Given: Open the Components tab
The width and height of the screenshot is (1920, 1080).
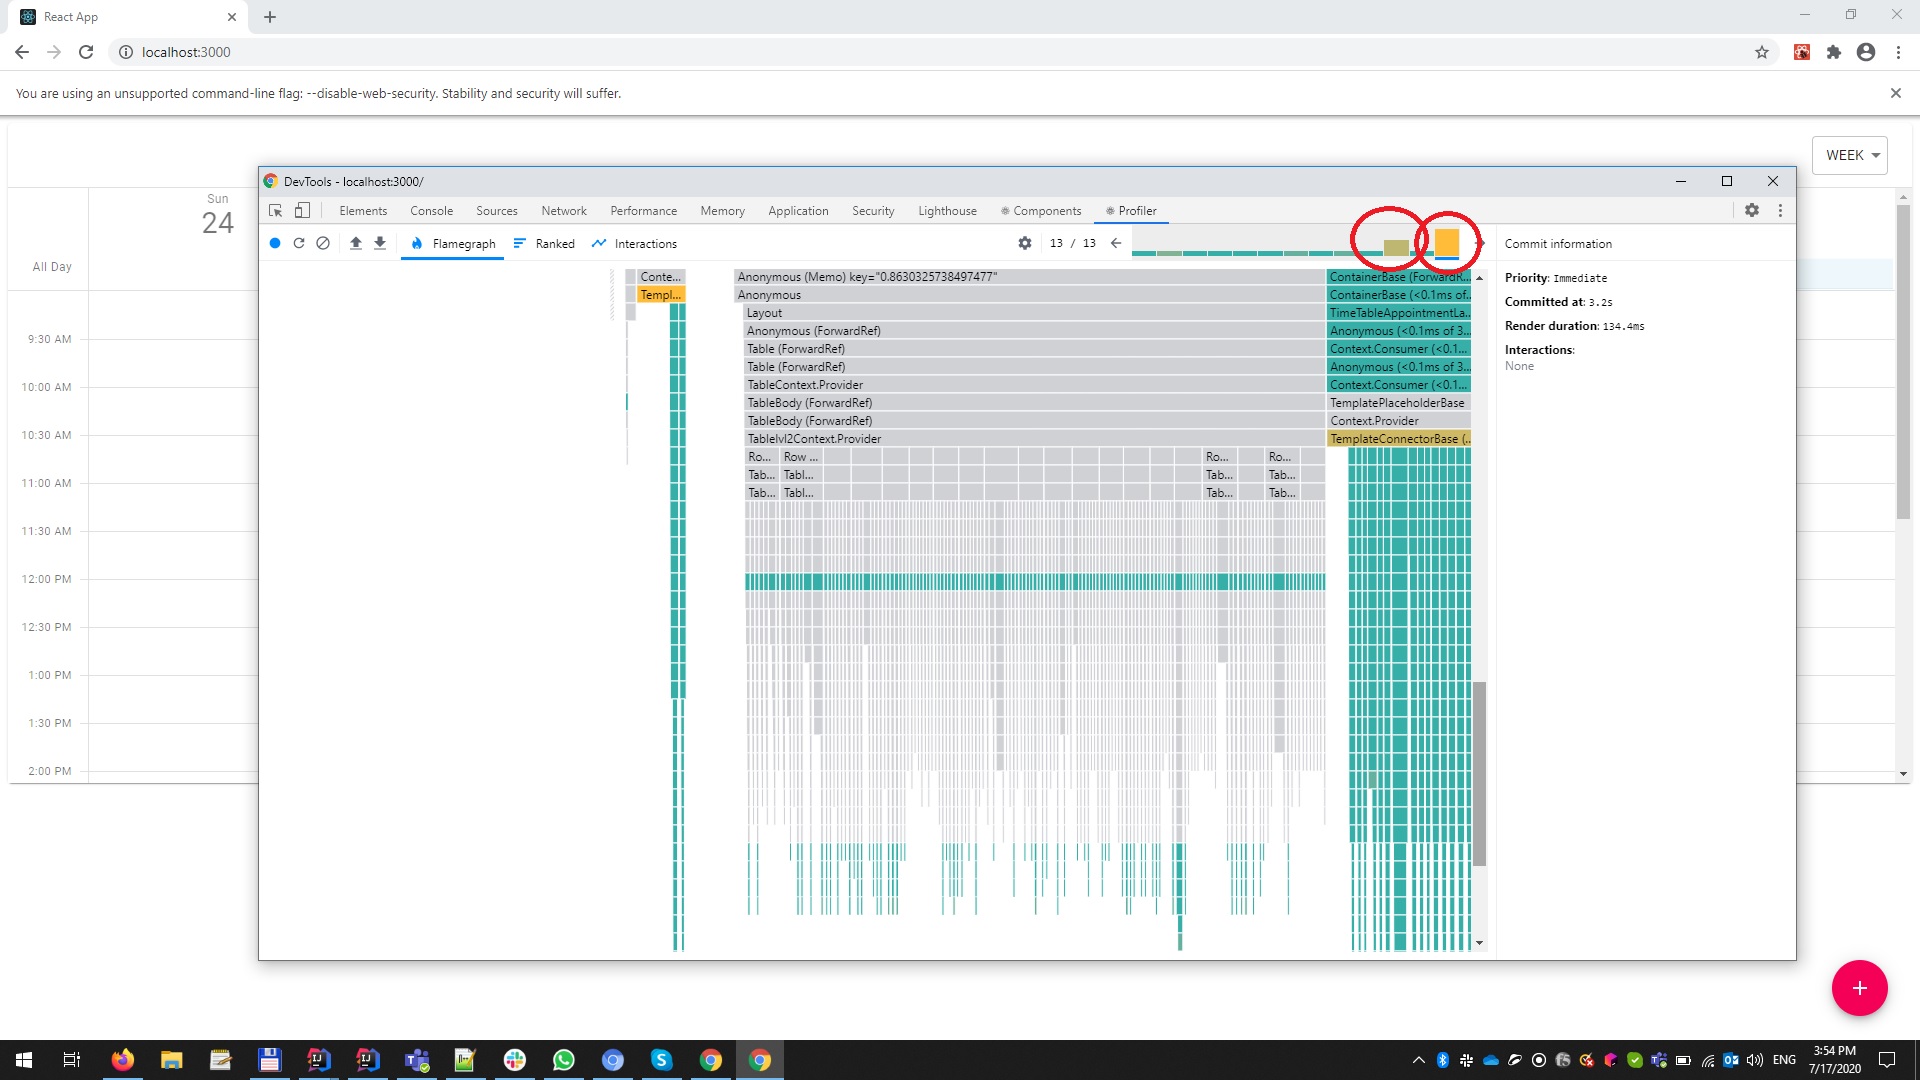Looking at the screenshot, I should click(x=1042, y=211).
